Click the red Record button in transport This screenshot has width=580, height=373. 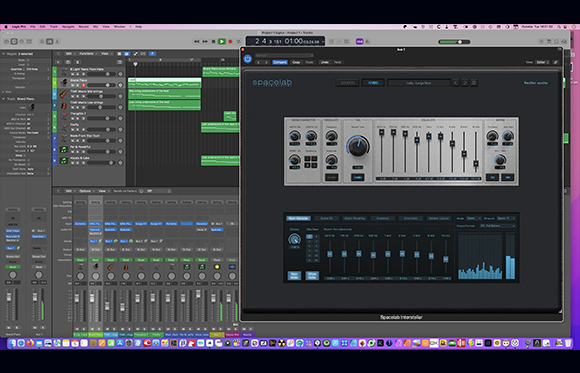[230, 41]
